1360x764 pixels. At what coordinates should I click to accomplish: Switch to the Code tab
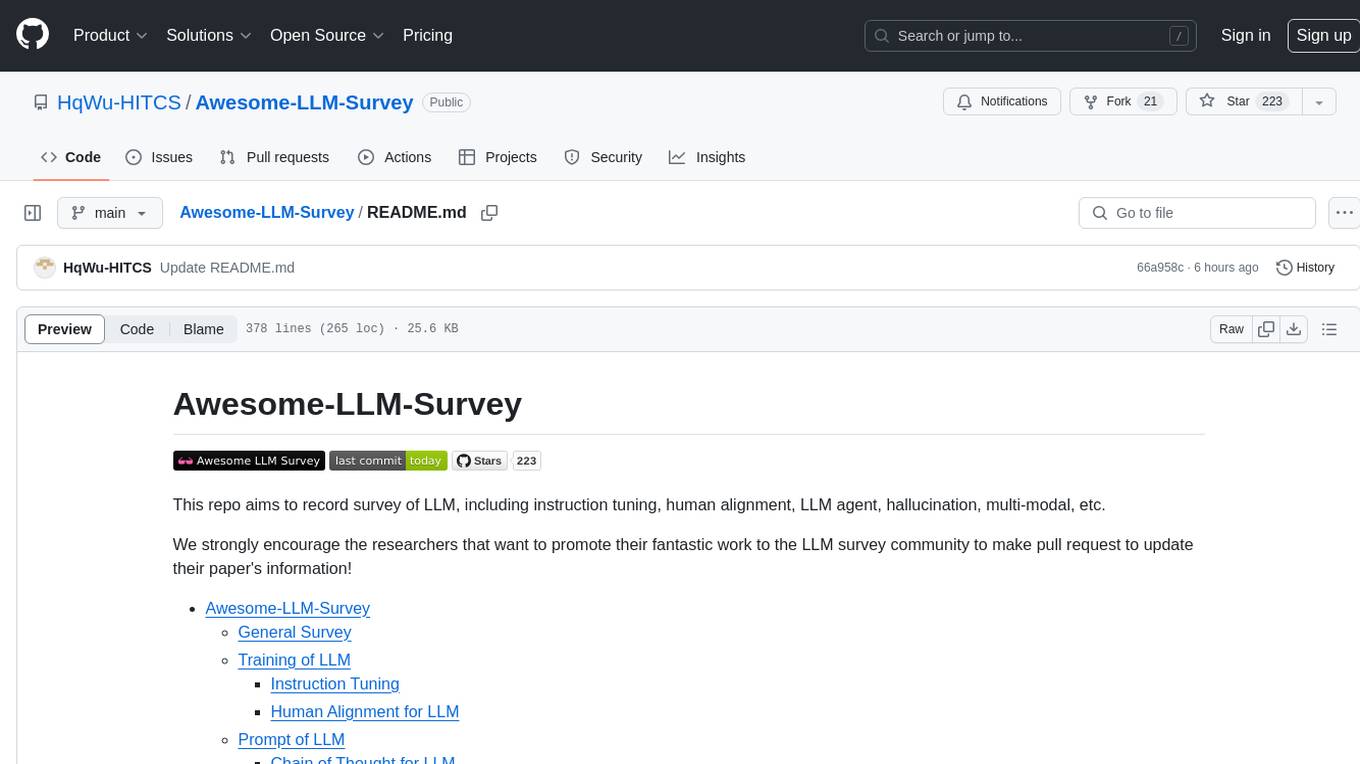pyautogui.click(x=71, y=157)
